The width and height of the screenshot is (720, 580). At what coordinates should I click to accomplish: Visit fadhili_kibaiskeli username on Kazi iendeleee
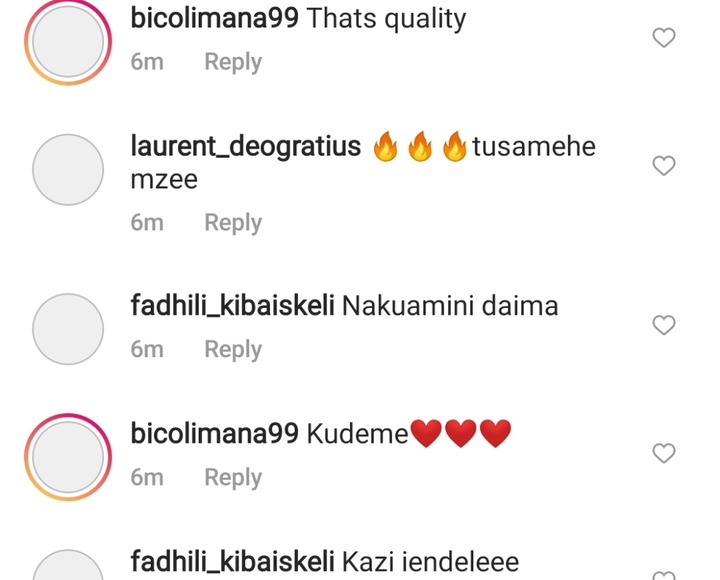click(x=232, y=562)
